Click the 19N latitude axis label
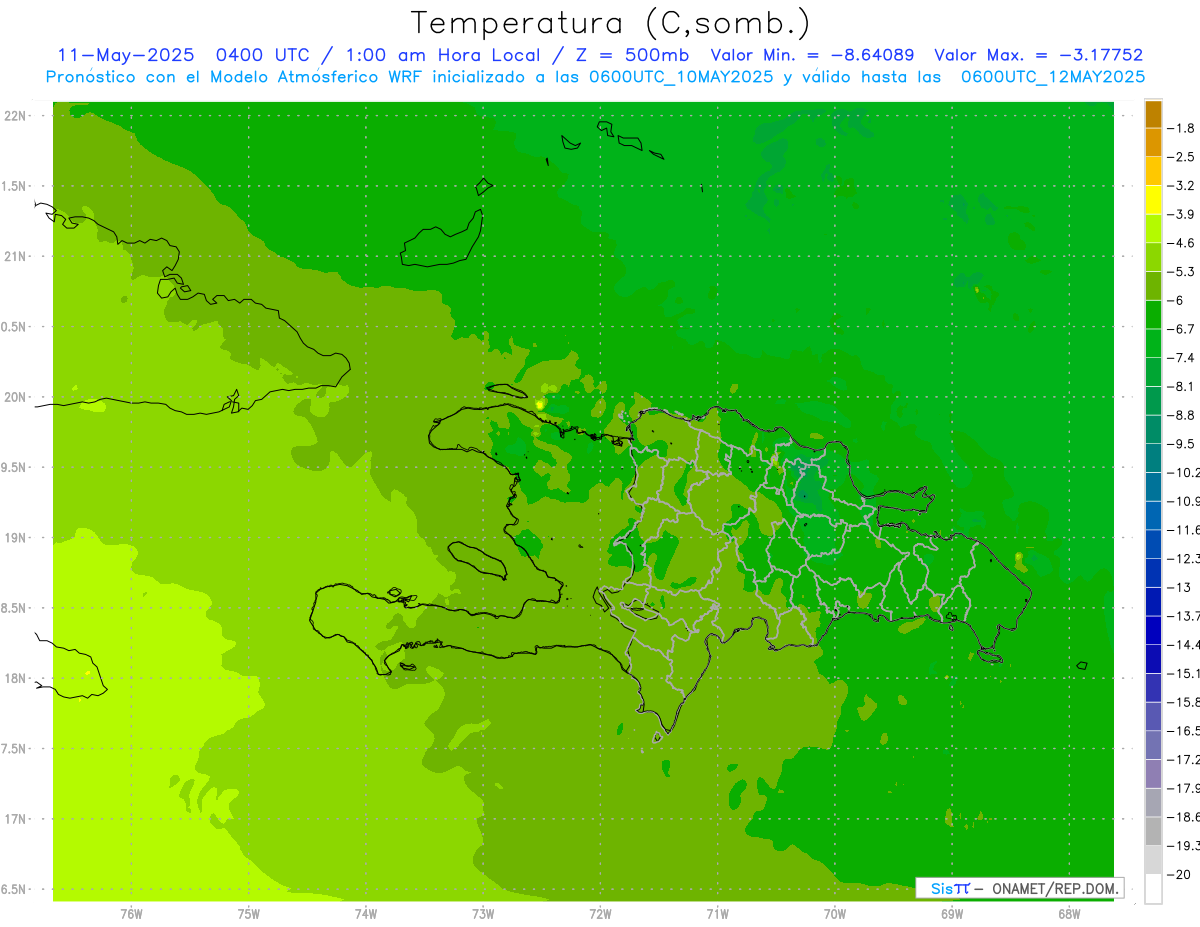 (17, 538)
